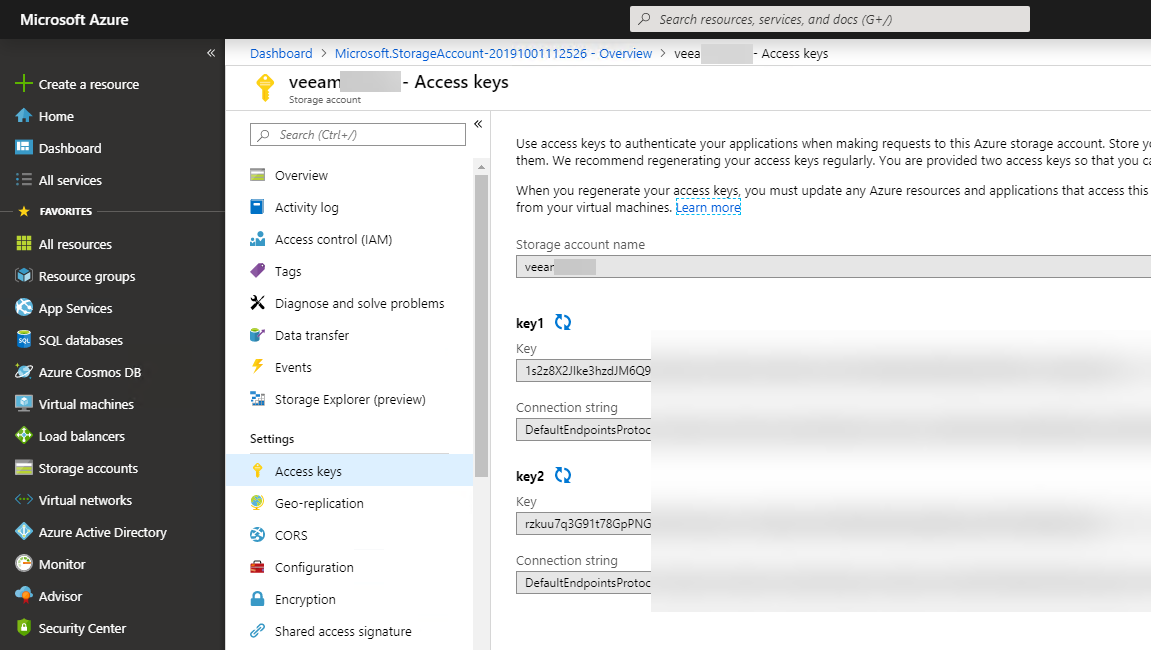The width and height of the screenshot is (1151, 650).
Task: Click the Storage Explorer (preview) icon
Action: pos(257,399)
